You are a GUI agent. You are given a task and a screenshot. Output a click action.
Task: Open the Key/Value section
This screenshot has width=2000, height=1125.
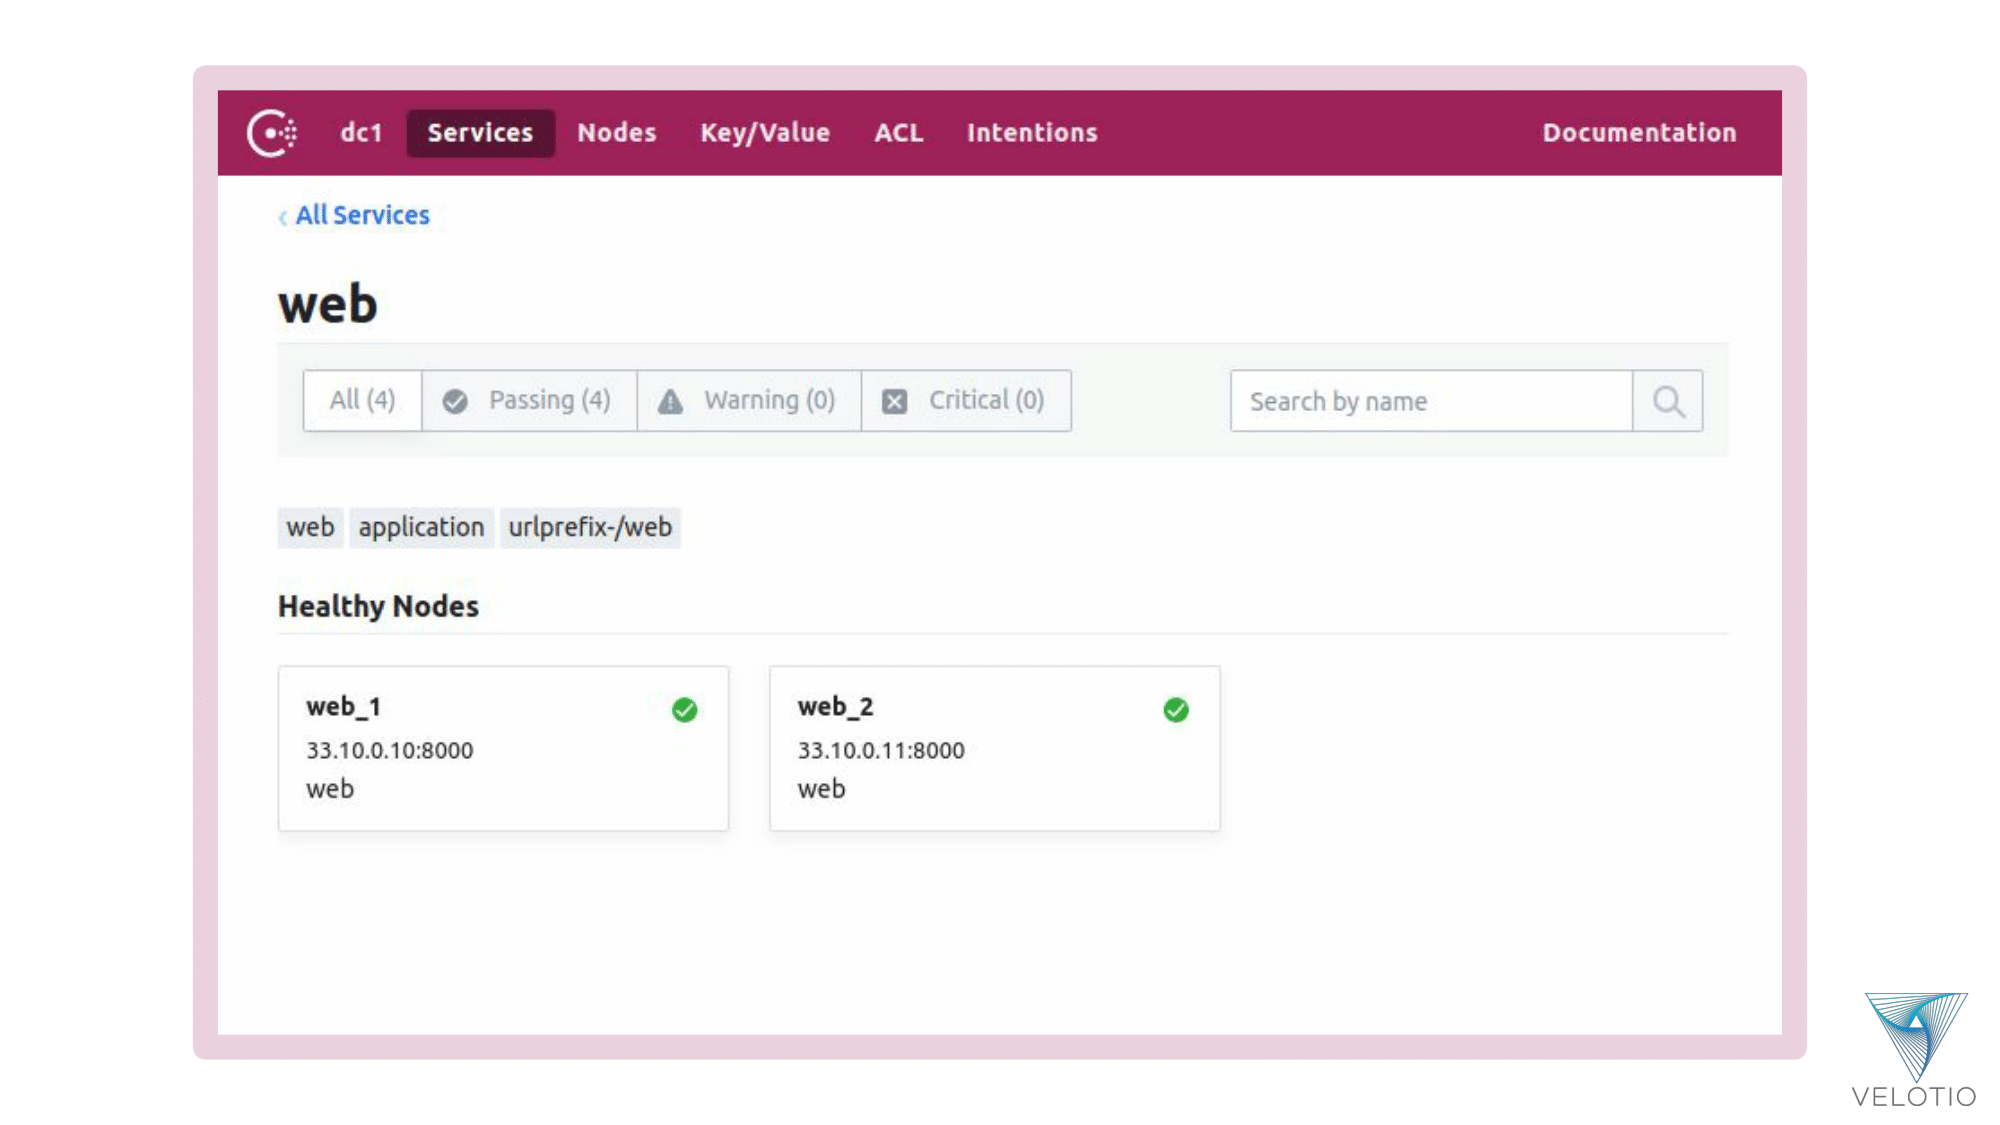tap(764, 132)
